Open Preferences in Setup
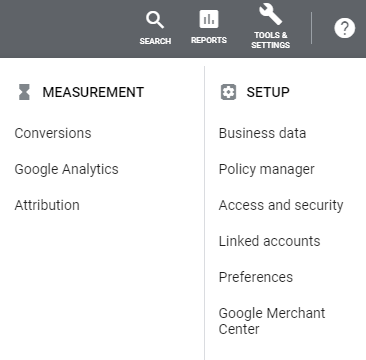The height and width of the screenshot is (360, 366). pos(256,277)
